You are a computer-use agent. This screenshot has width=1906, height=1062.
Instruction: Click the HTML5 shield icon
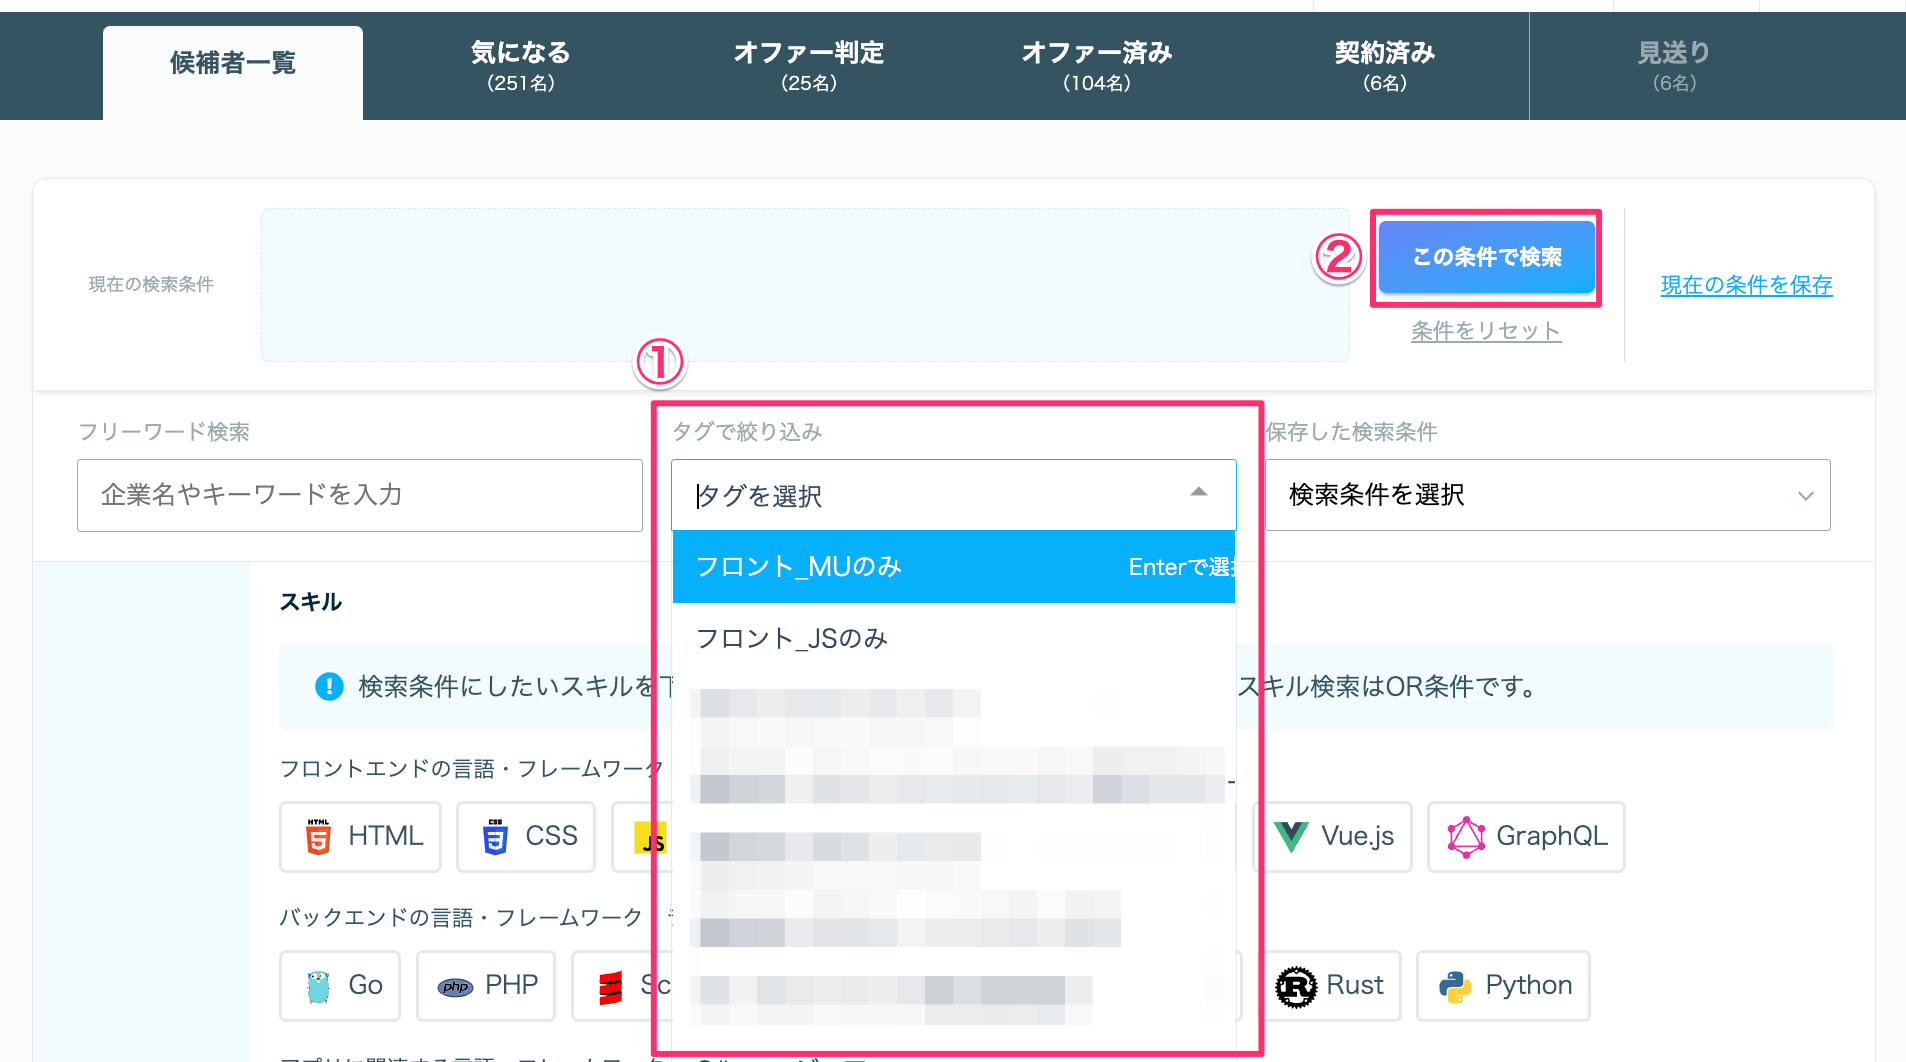[318, 837]
